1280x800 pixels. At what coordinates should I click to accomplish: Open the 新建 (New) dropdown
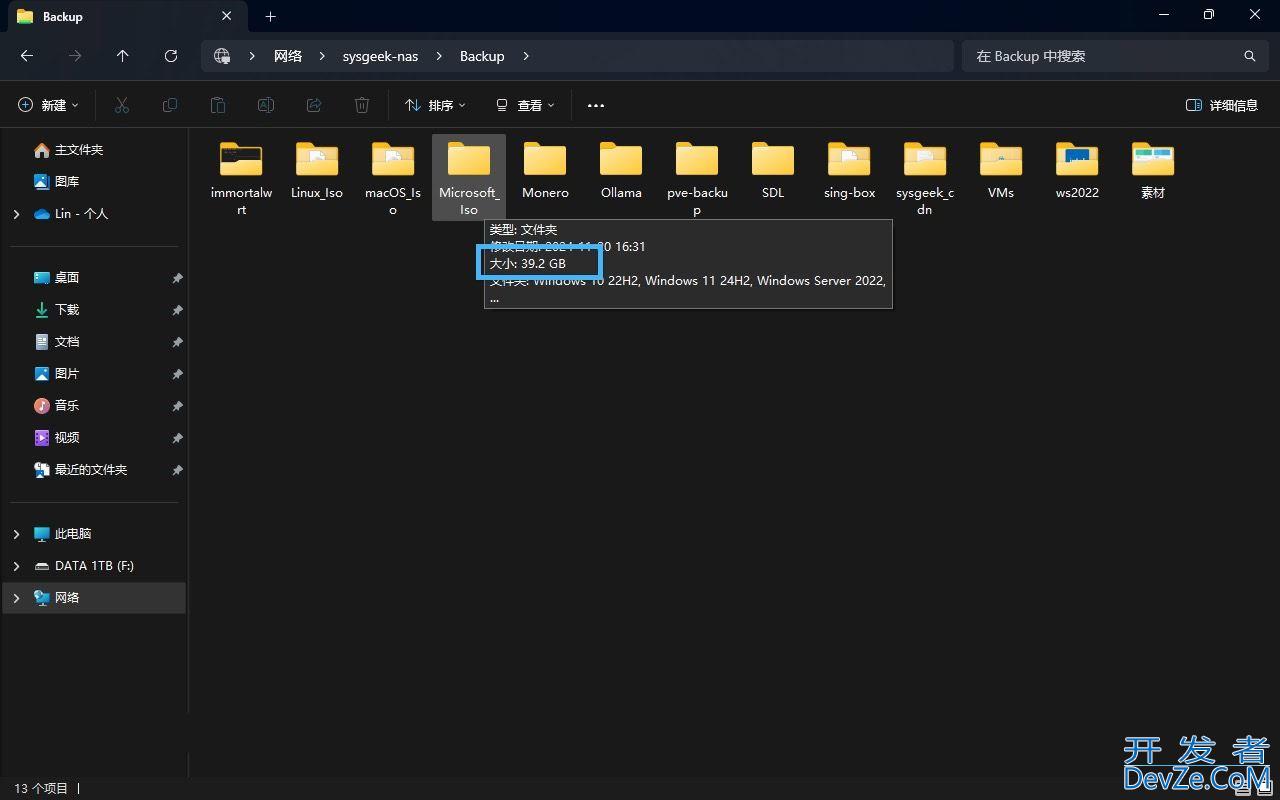pos(49,105)
